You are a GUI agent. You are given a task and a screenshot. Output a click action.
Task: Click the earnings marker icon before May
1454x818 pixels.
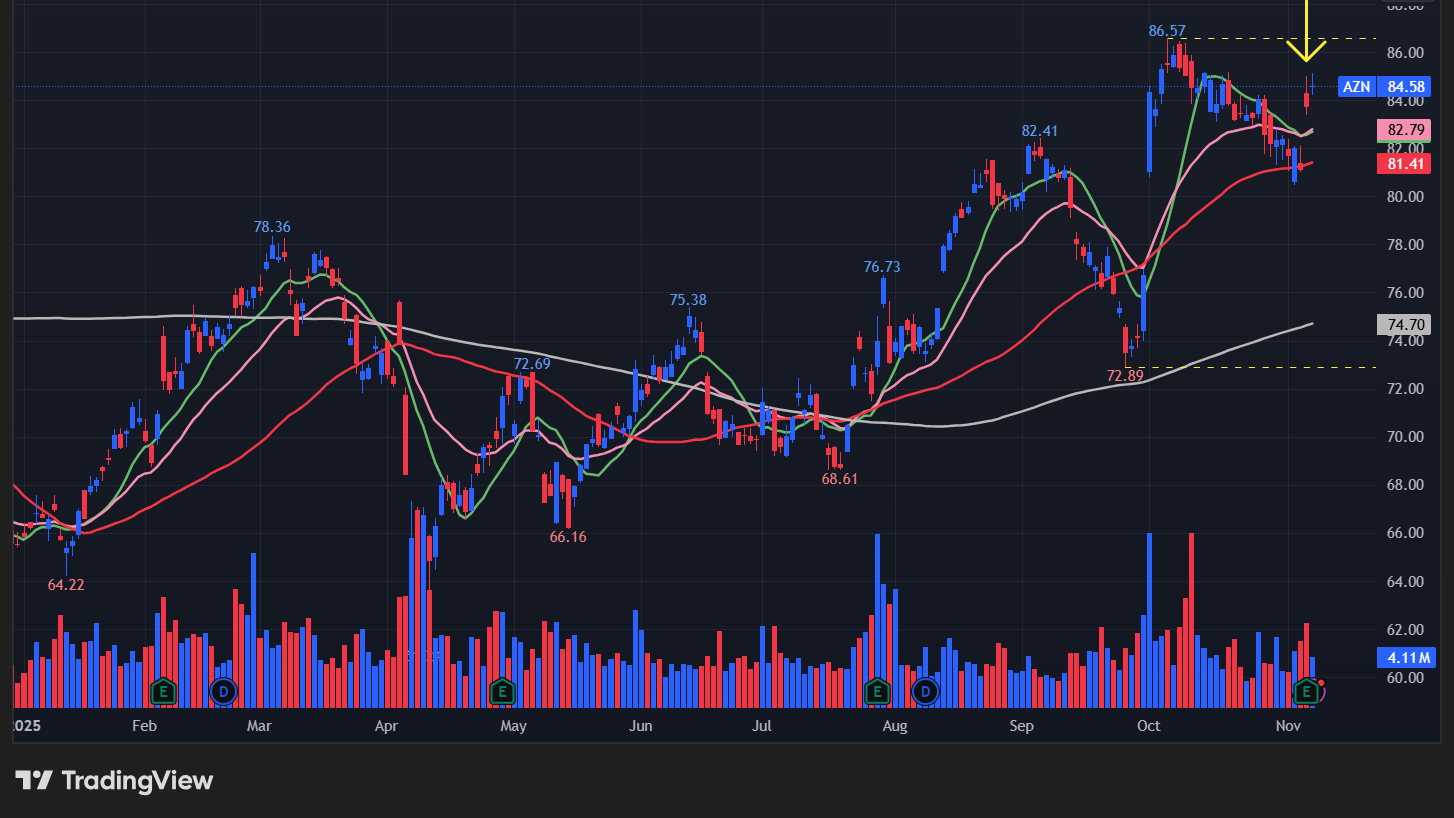pos(502,691)
